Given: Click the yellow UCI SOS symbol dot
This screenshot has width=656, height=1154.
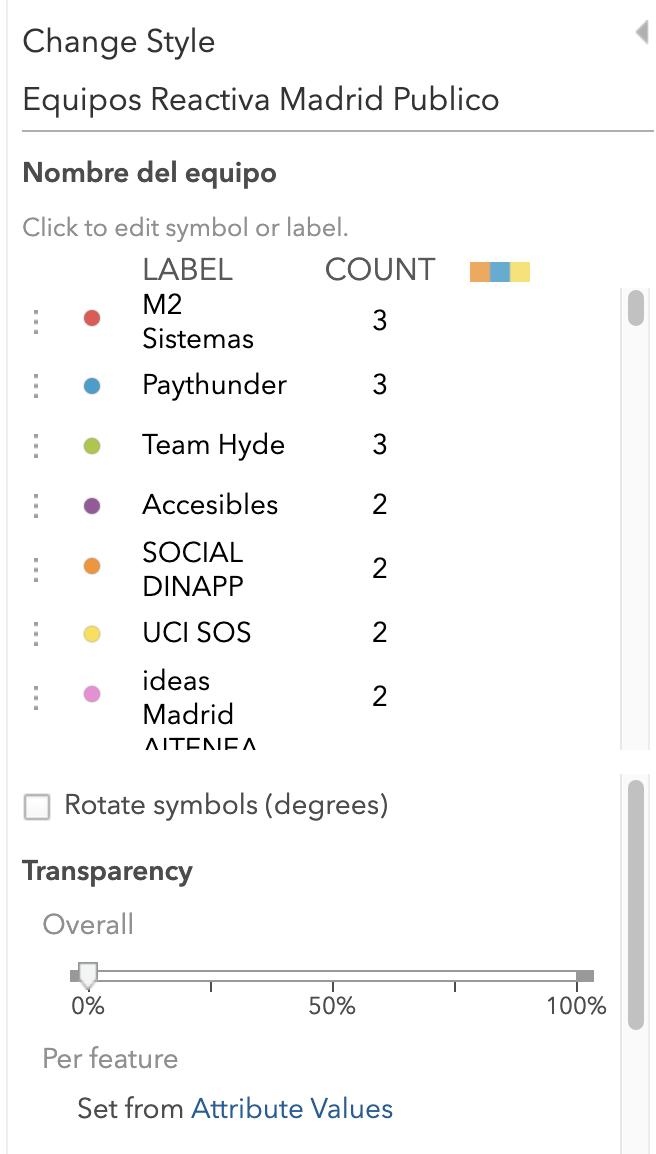Looking at the screenshot, I should (92, 634).
